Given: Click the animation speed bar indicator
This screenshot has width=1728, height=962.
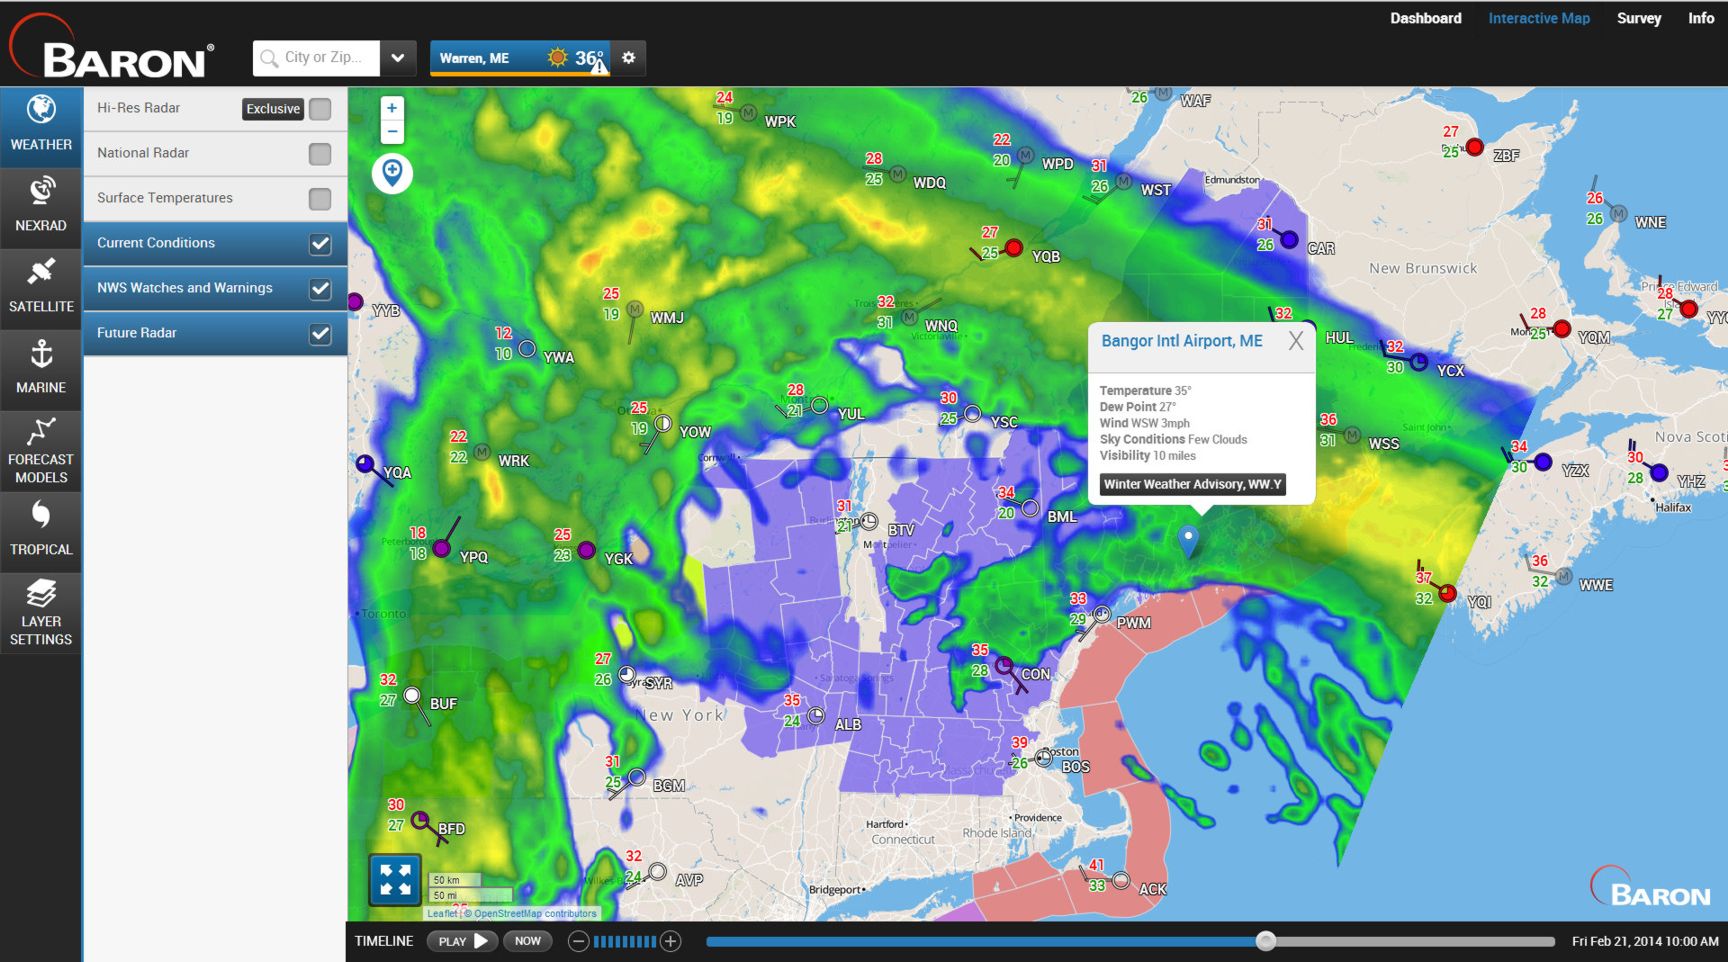Looking at the screenshot, I should pos(625,941).
